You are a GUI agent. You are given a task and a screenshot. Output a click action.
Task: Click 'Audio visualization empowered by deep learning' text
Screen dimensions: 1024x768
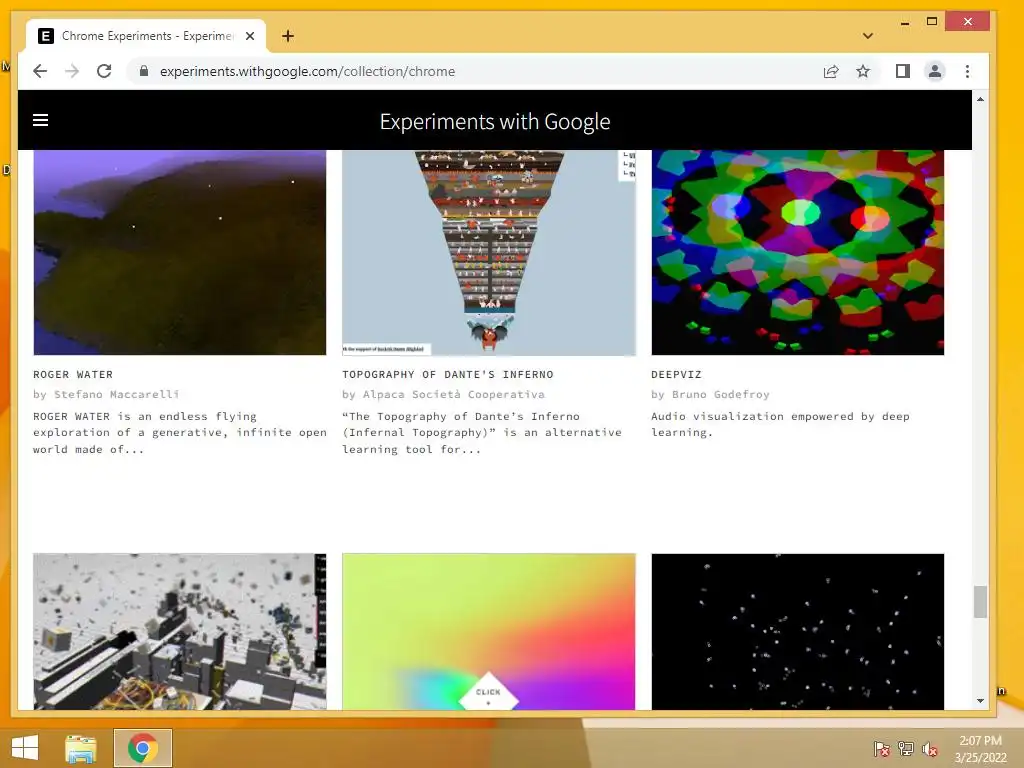click(780, 424)
